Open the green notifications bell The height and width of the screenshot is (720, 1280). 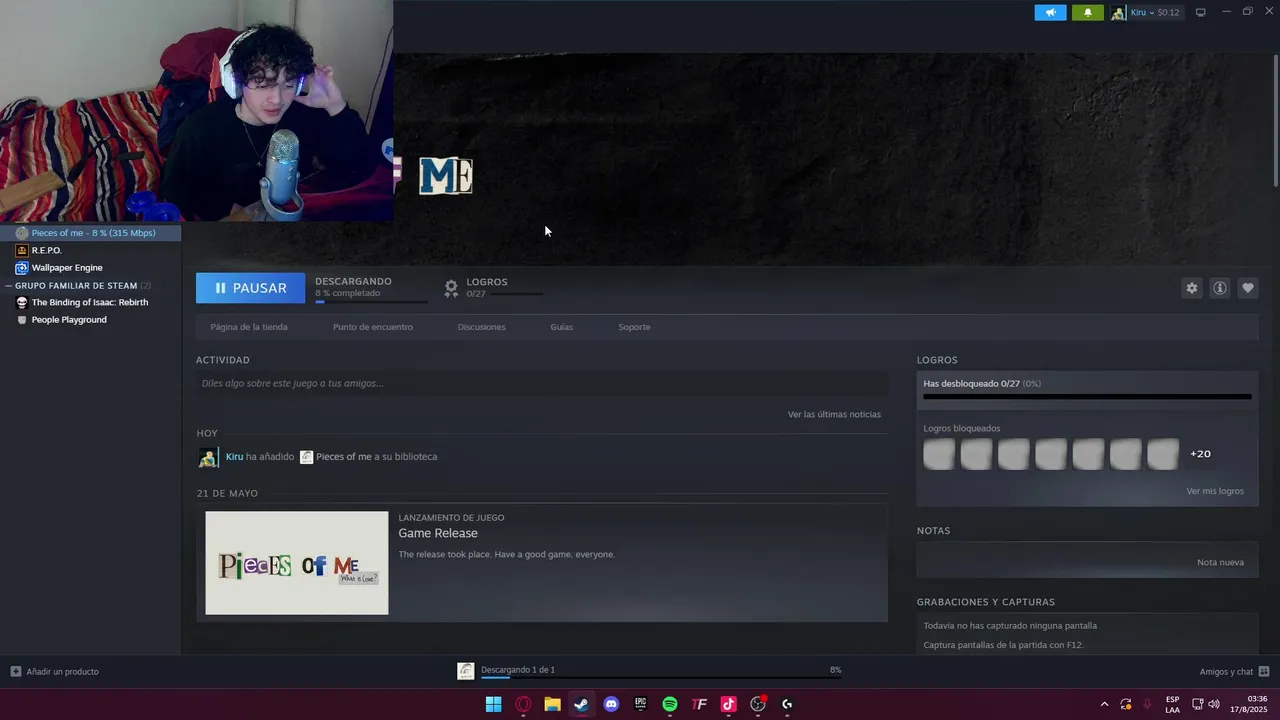[x=1088, y=12]
